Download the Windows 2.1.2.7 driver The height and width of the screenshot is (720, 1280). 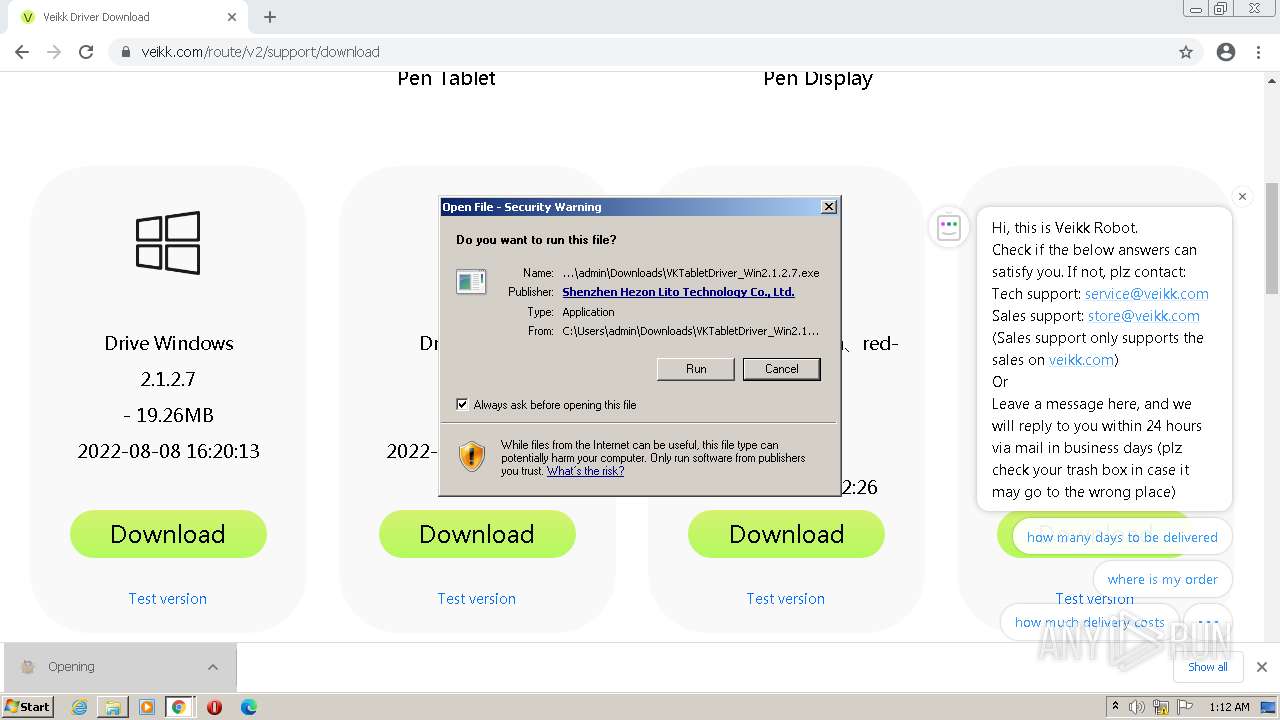tap(168, 534)
